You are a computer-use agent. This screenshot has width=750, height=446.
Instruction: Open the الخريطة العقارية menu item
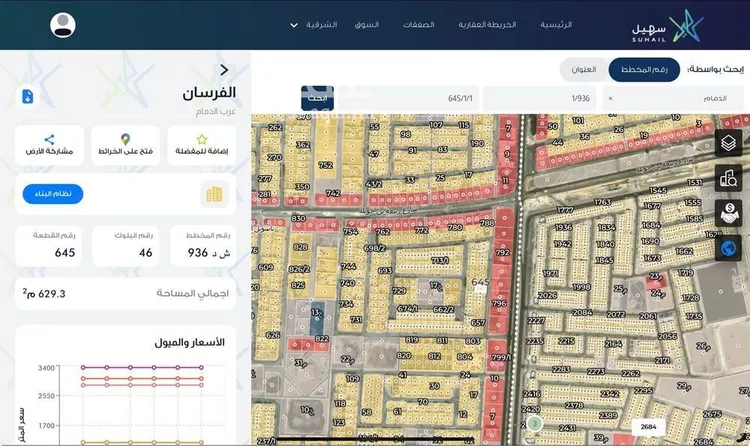(487, 24)
